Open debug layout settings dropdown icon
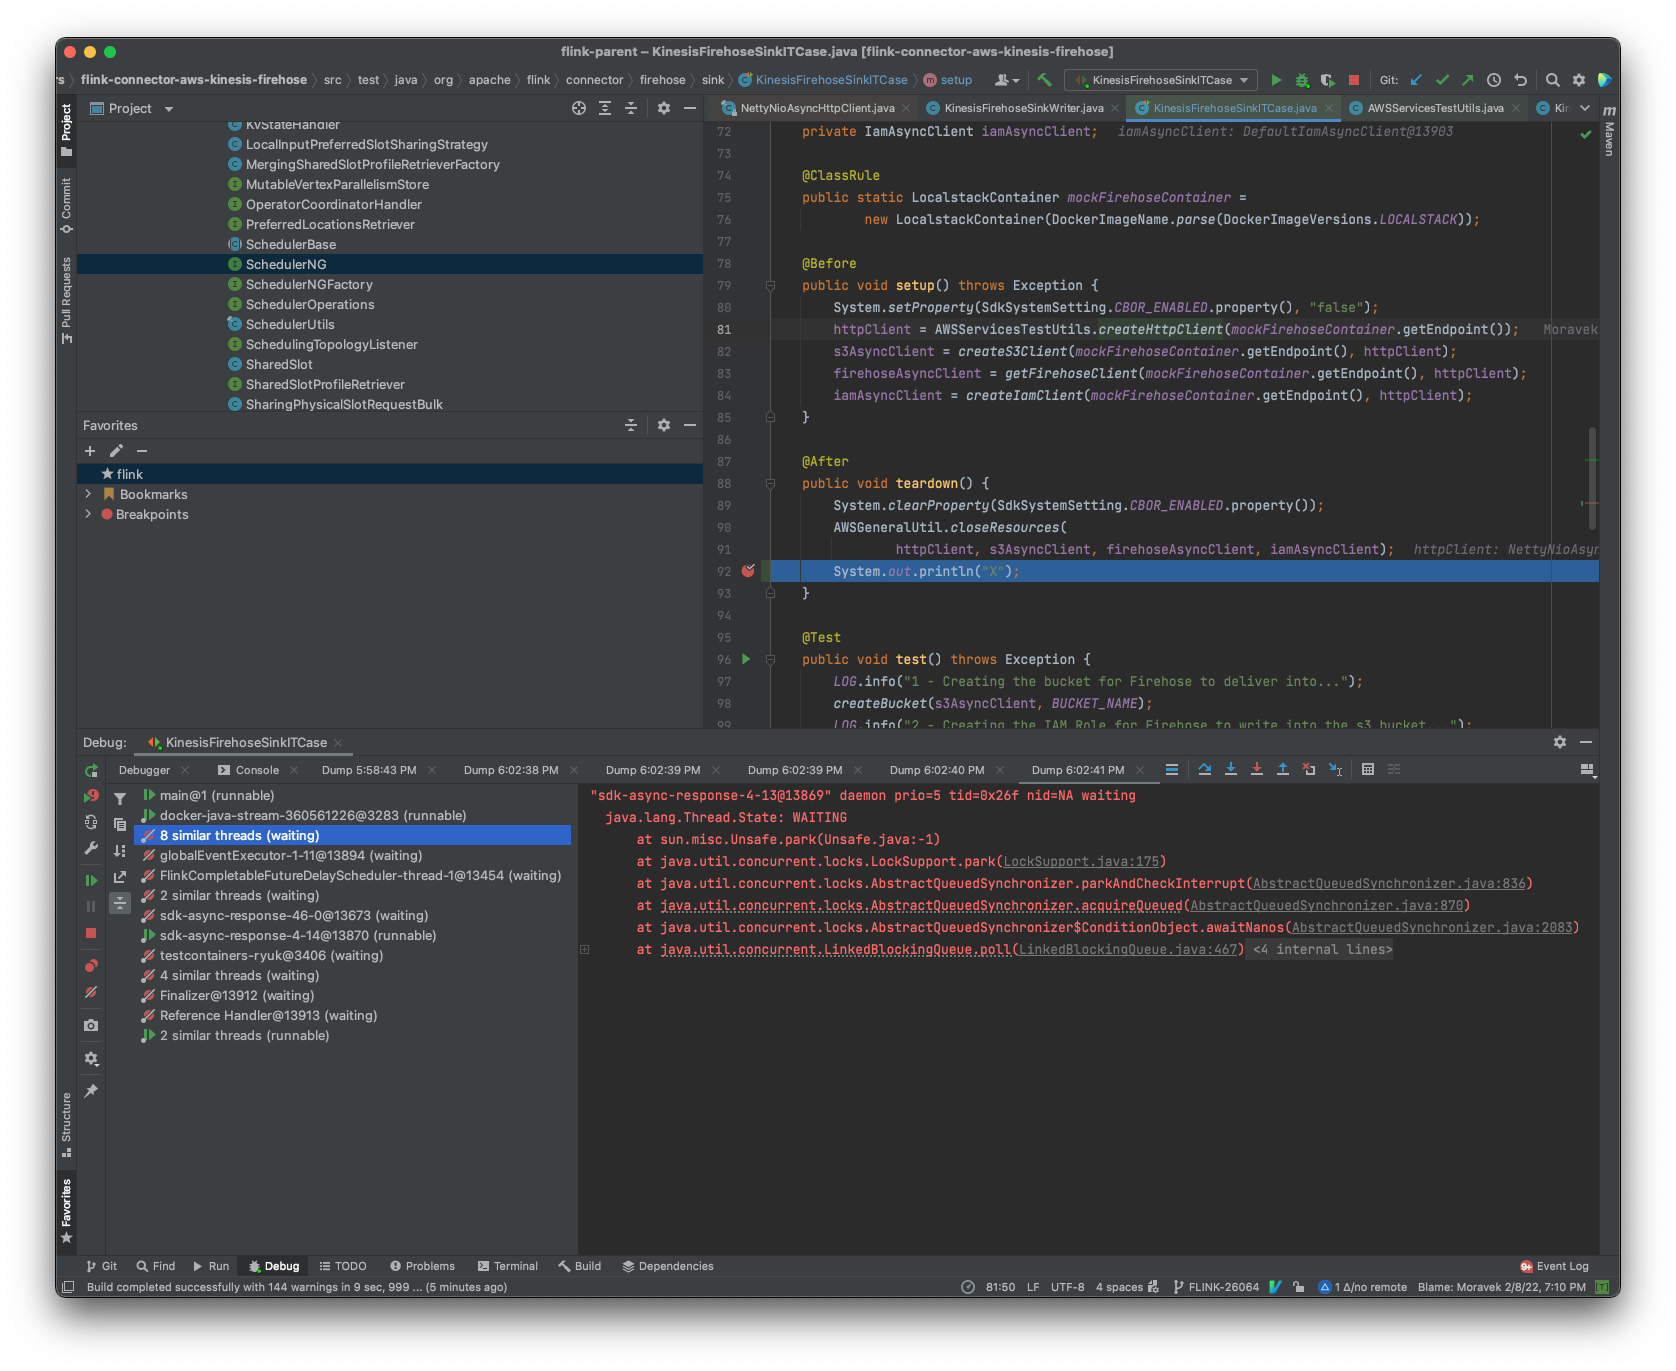The image size is (1676, 1371). (x=1586, y=769)
